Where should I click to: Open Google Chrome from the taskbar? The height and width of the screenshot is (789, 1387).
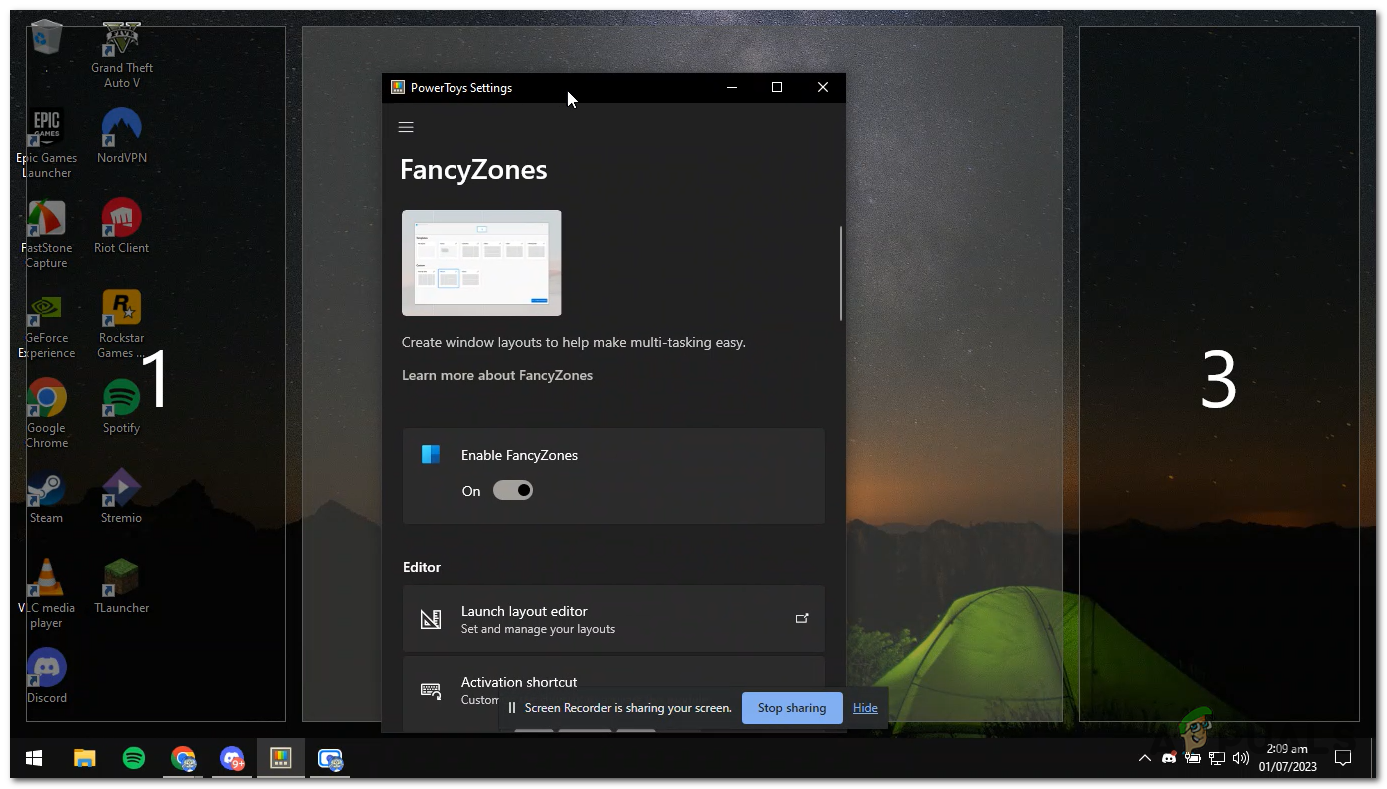point(184,758)
